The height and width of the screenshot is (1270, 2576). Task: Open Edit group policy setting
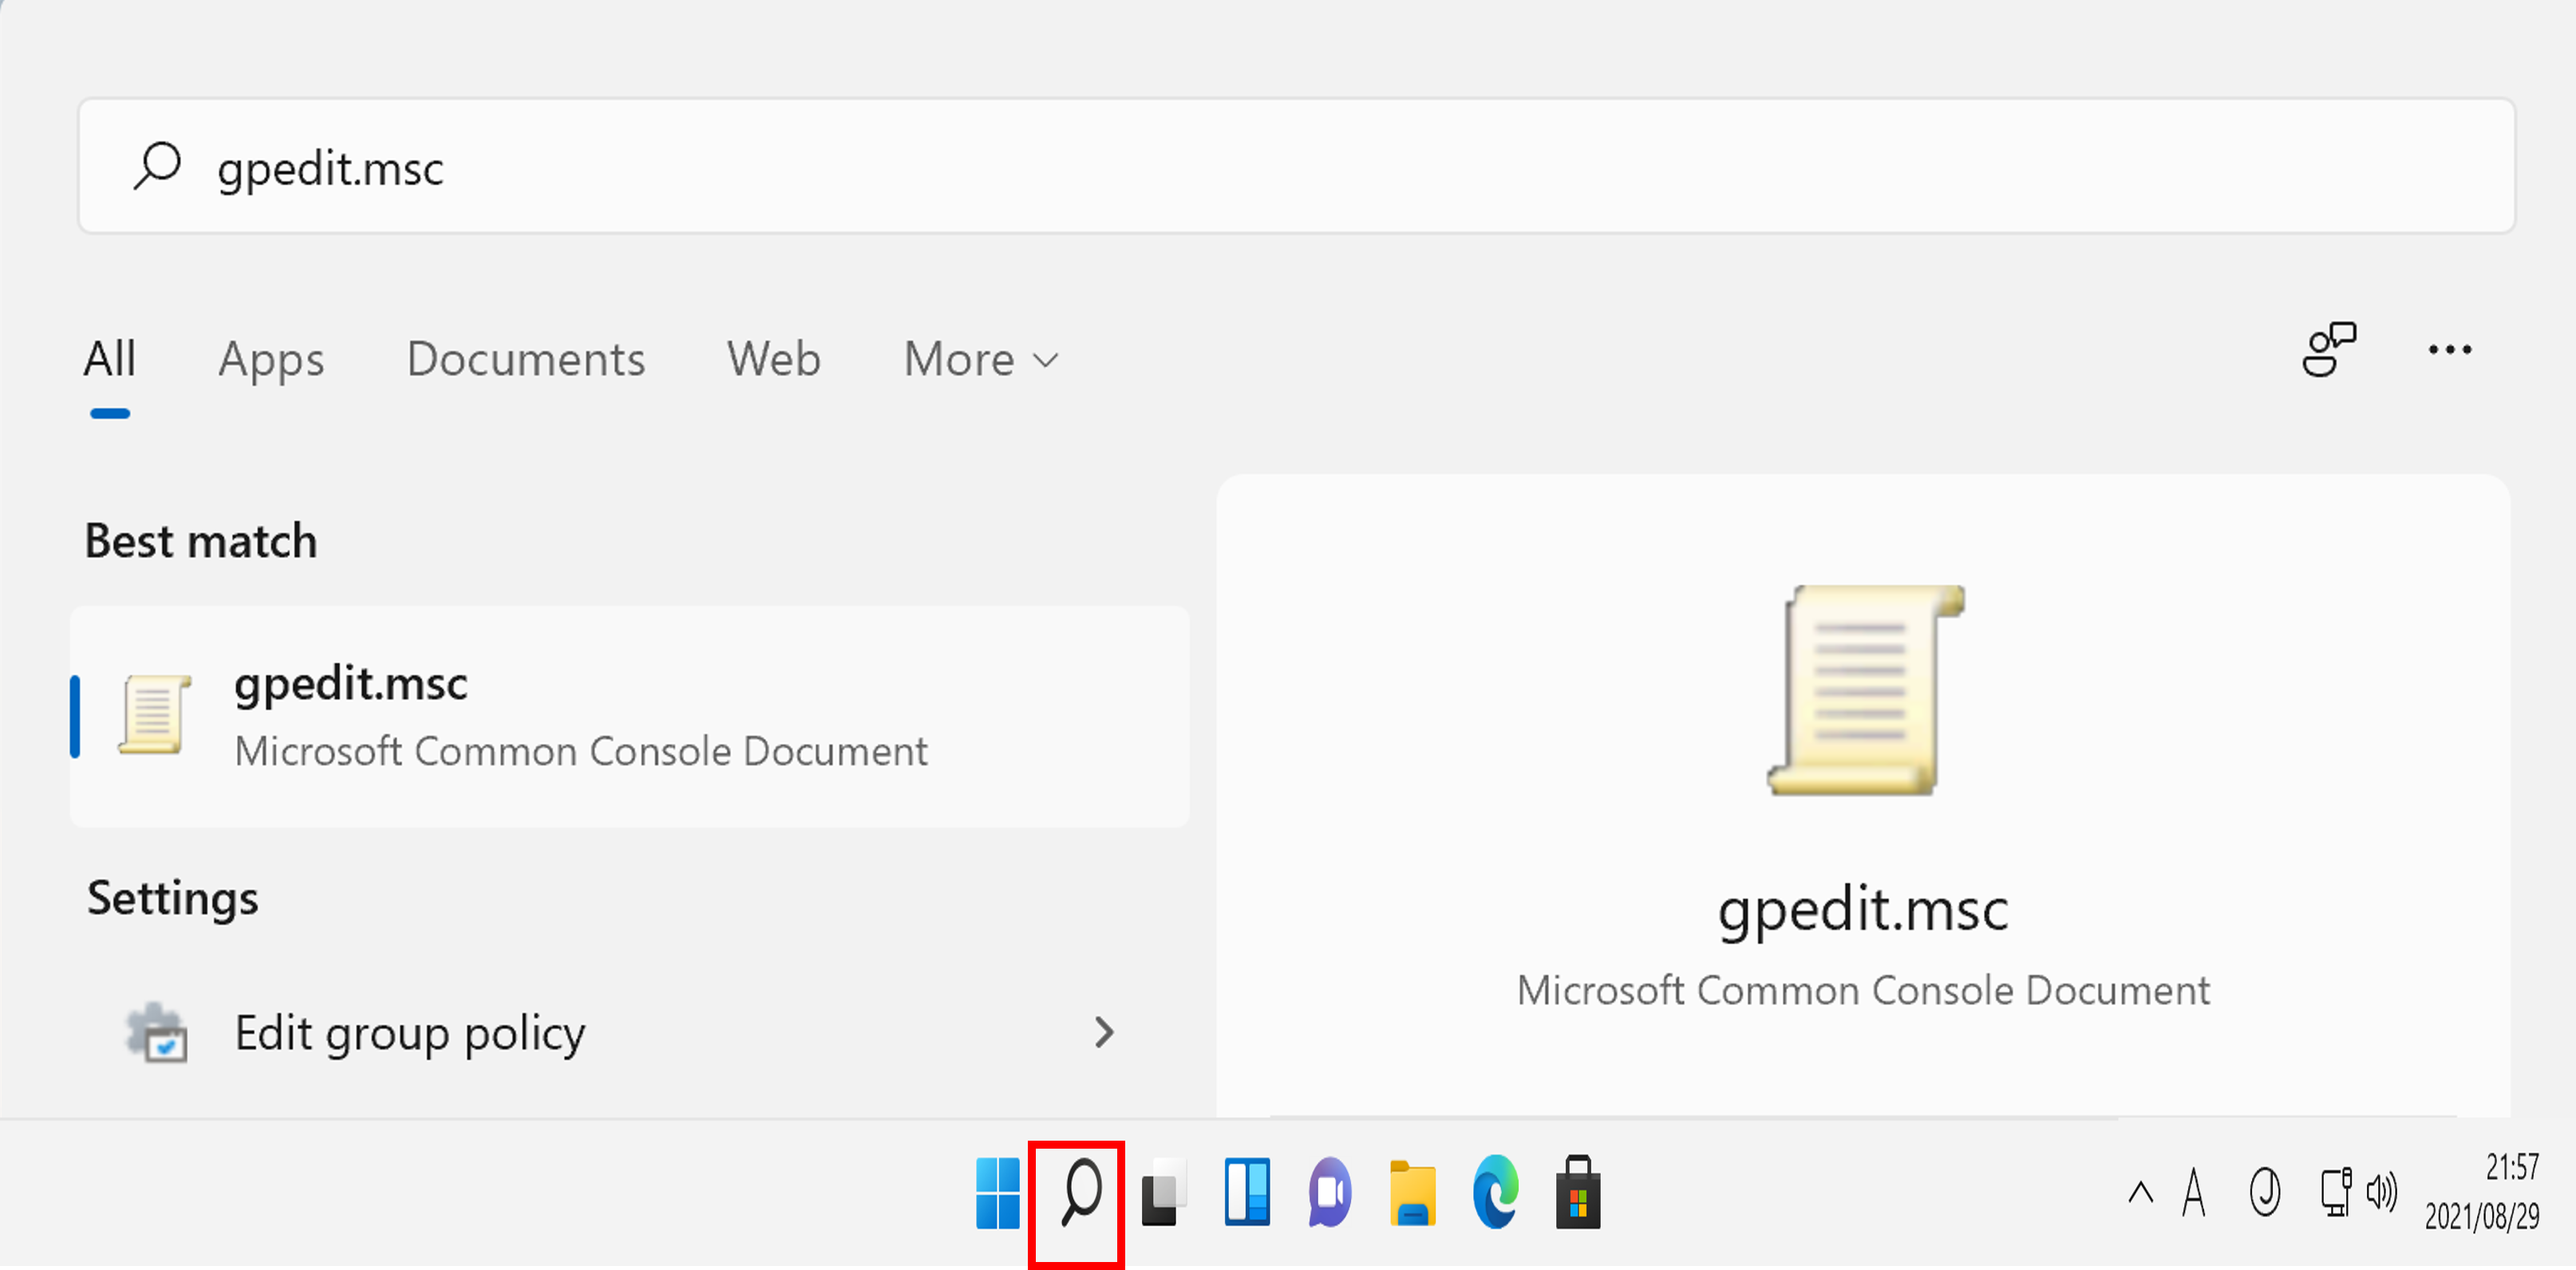[x=410, y=1032]
